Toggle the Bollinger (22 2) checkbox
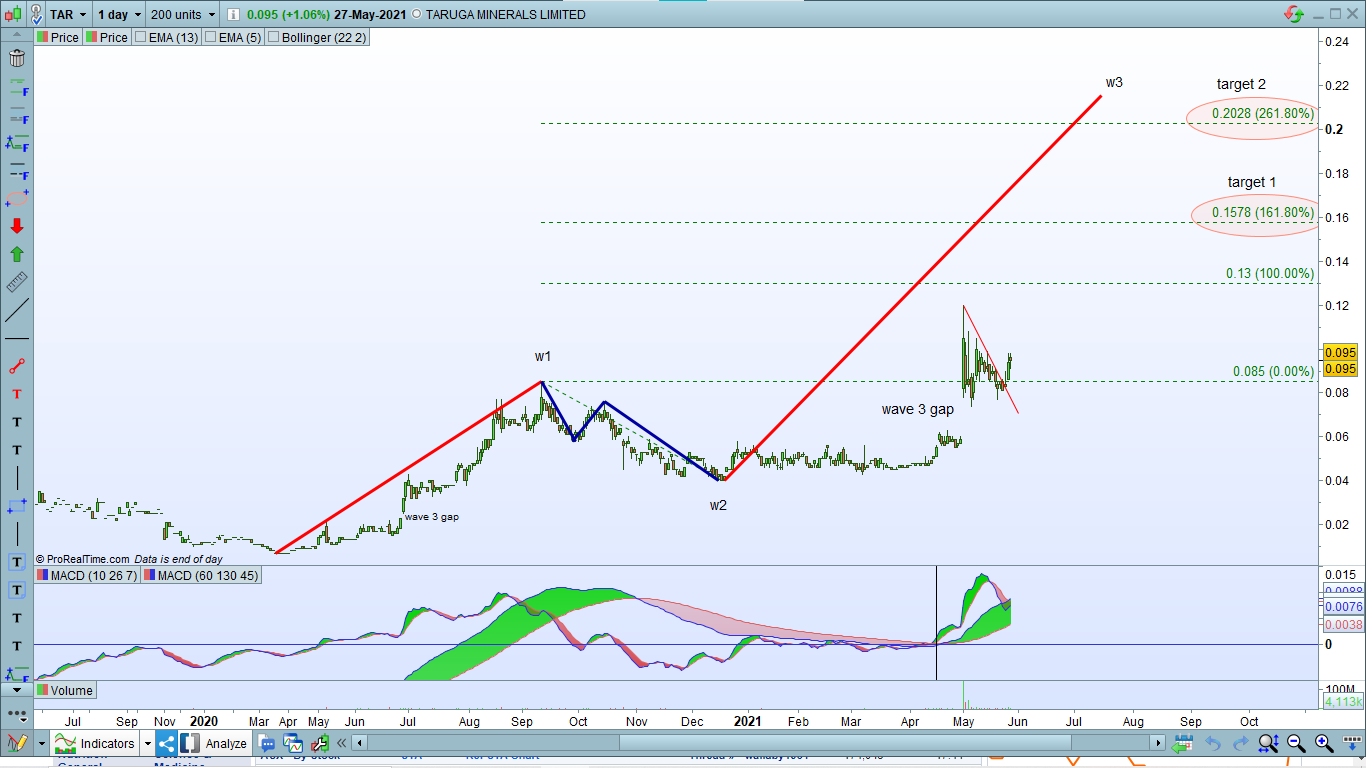 tap(273, 37)
